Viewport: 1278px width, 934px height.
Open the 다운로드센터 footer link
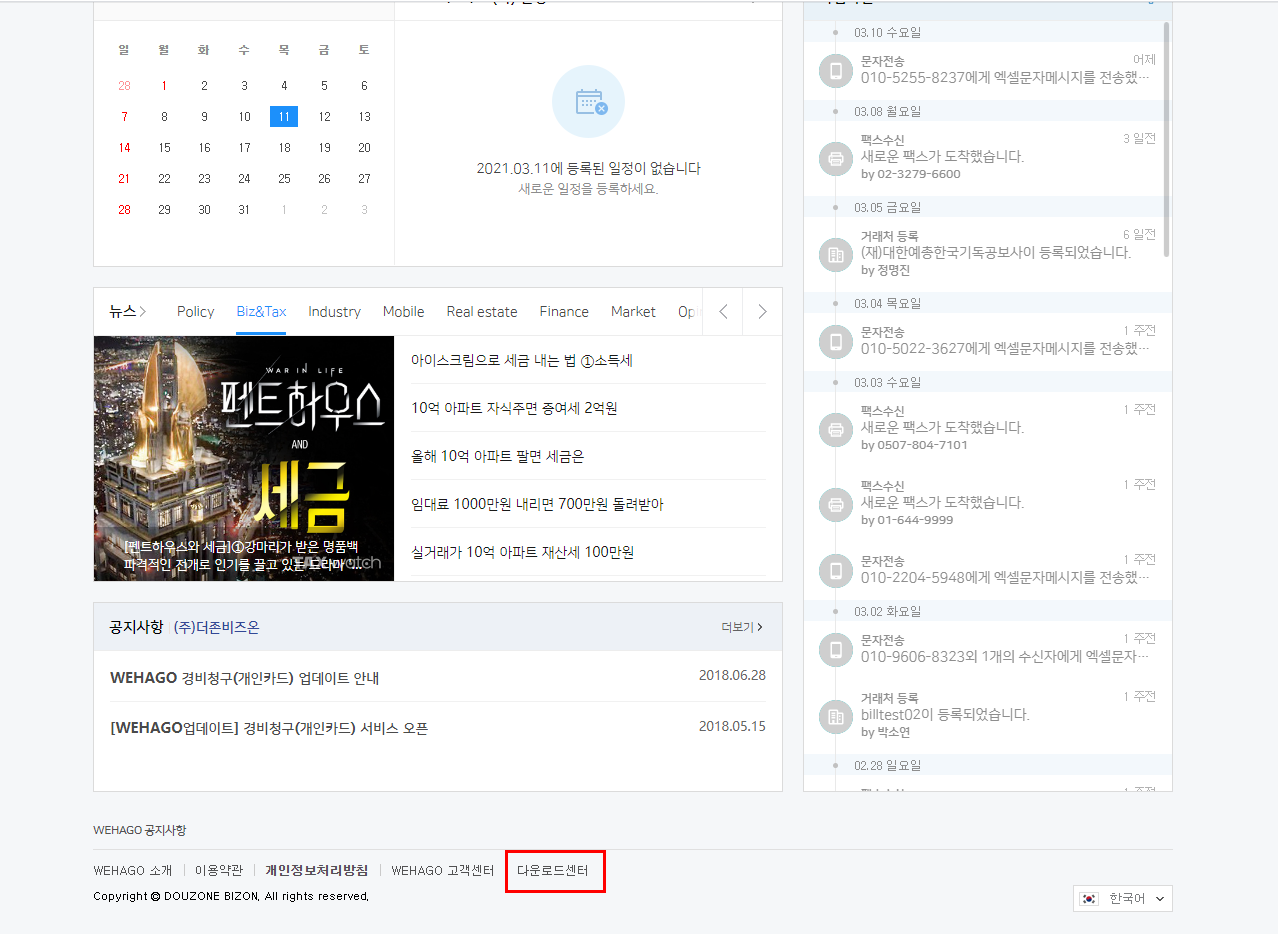(553, 871)
